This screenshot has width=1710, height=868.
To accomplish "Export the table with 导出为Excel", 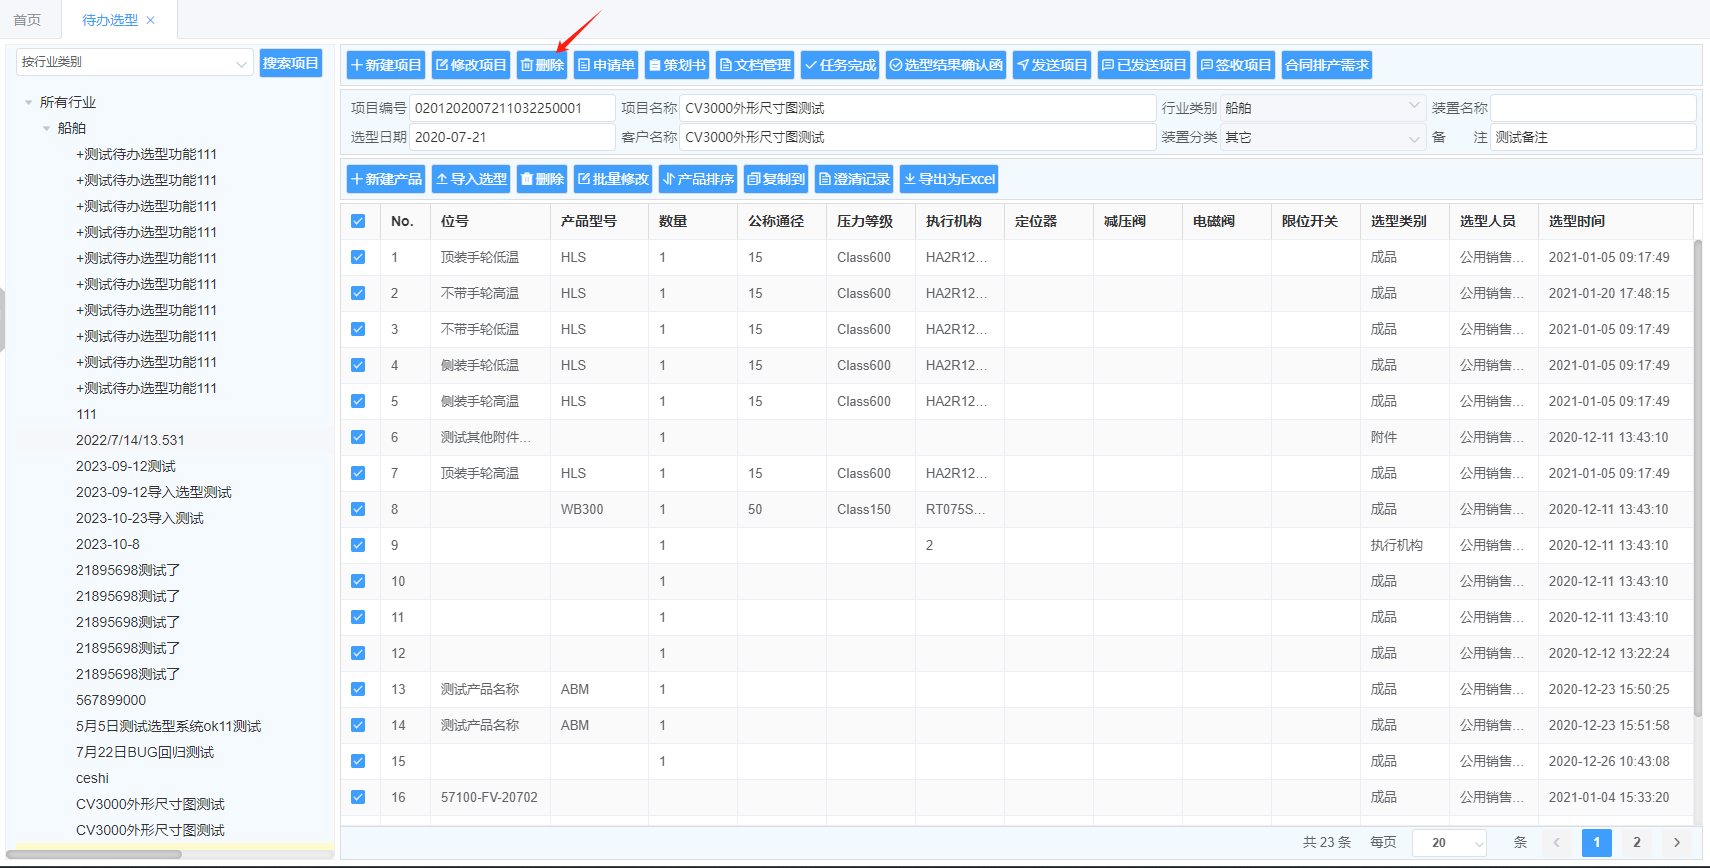I will pyautogui.click(x=949, y=179).
